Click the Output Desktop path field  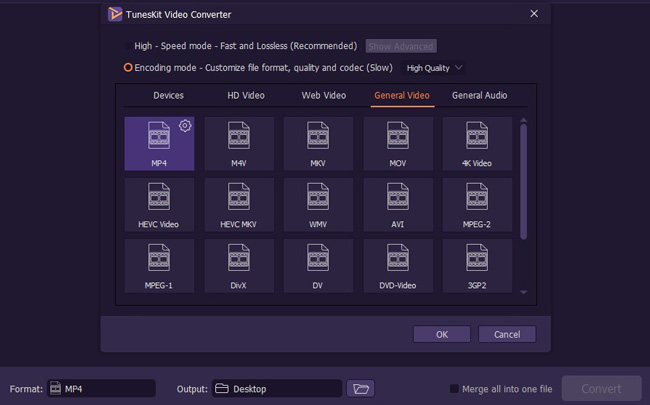click(x=277, y=388)
